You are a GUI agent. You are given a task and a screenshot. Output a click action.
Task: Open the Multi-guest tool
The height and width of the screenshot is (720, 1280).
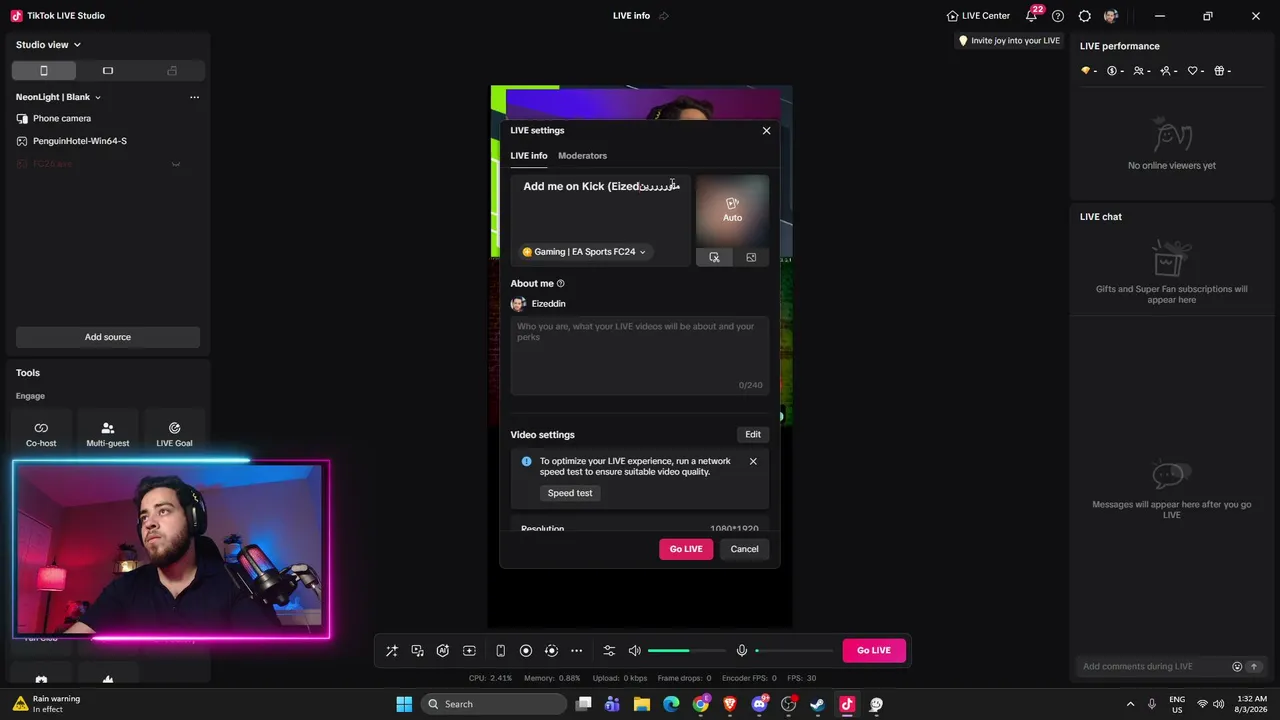pyautogui.click(x=108, y=433)
